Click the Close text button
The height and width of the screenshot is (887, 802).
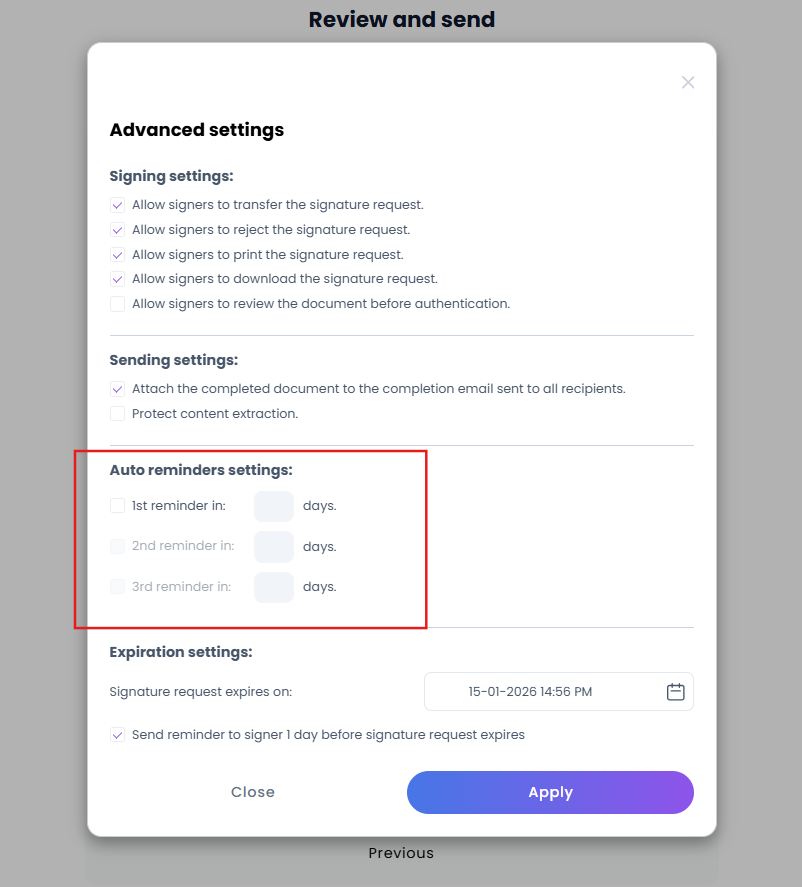click(253, 792)
